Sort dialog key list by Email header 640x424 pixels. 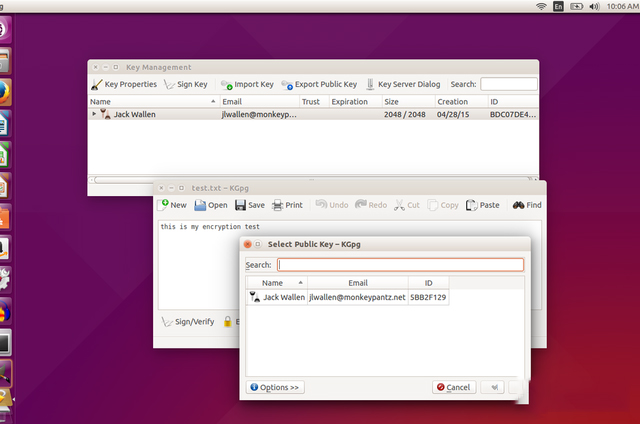coord(358,283)
